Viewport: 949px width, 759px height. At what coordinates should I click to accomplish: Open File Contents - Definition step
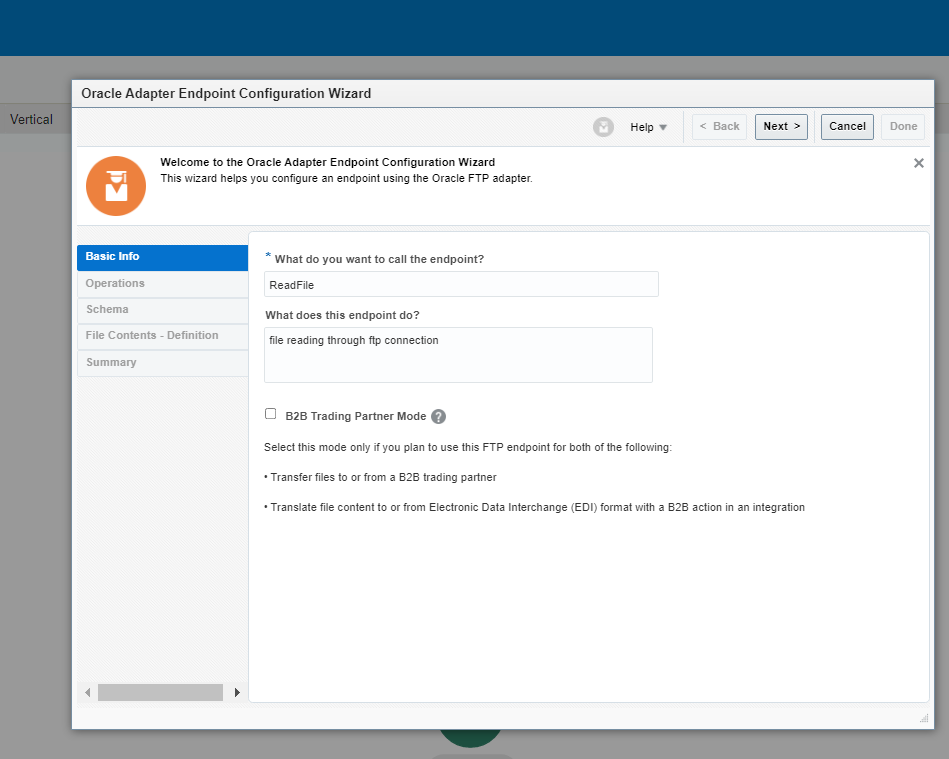pyautogui.click(x=162, y=336)
